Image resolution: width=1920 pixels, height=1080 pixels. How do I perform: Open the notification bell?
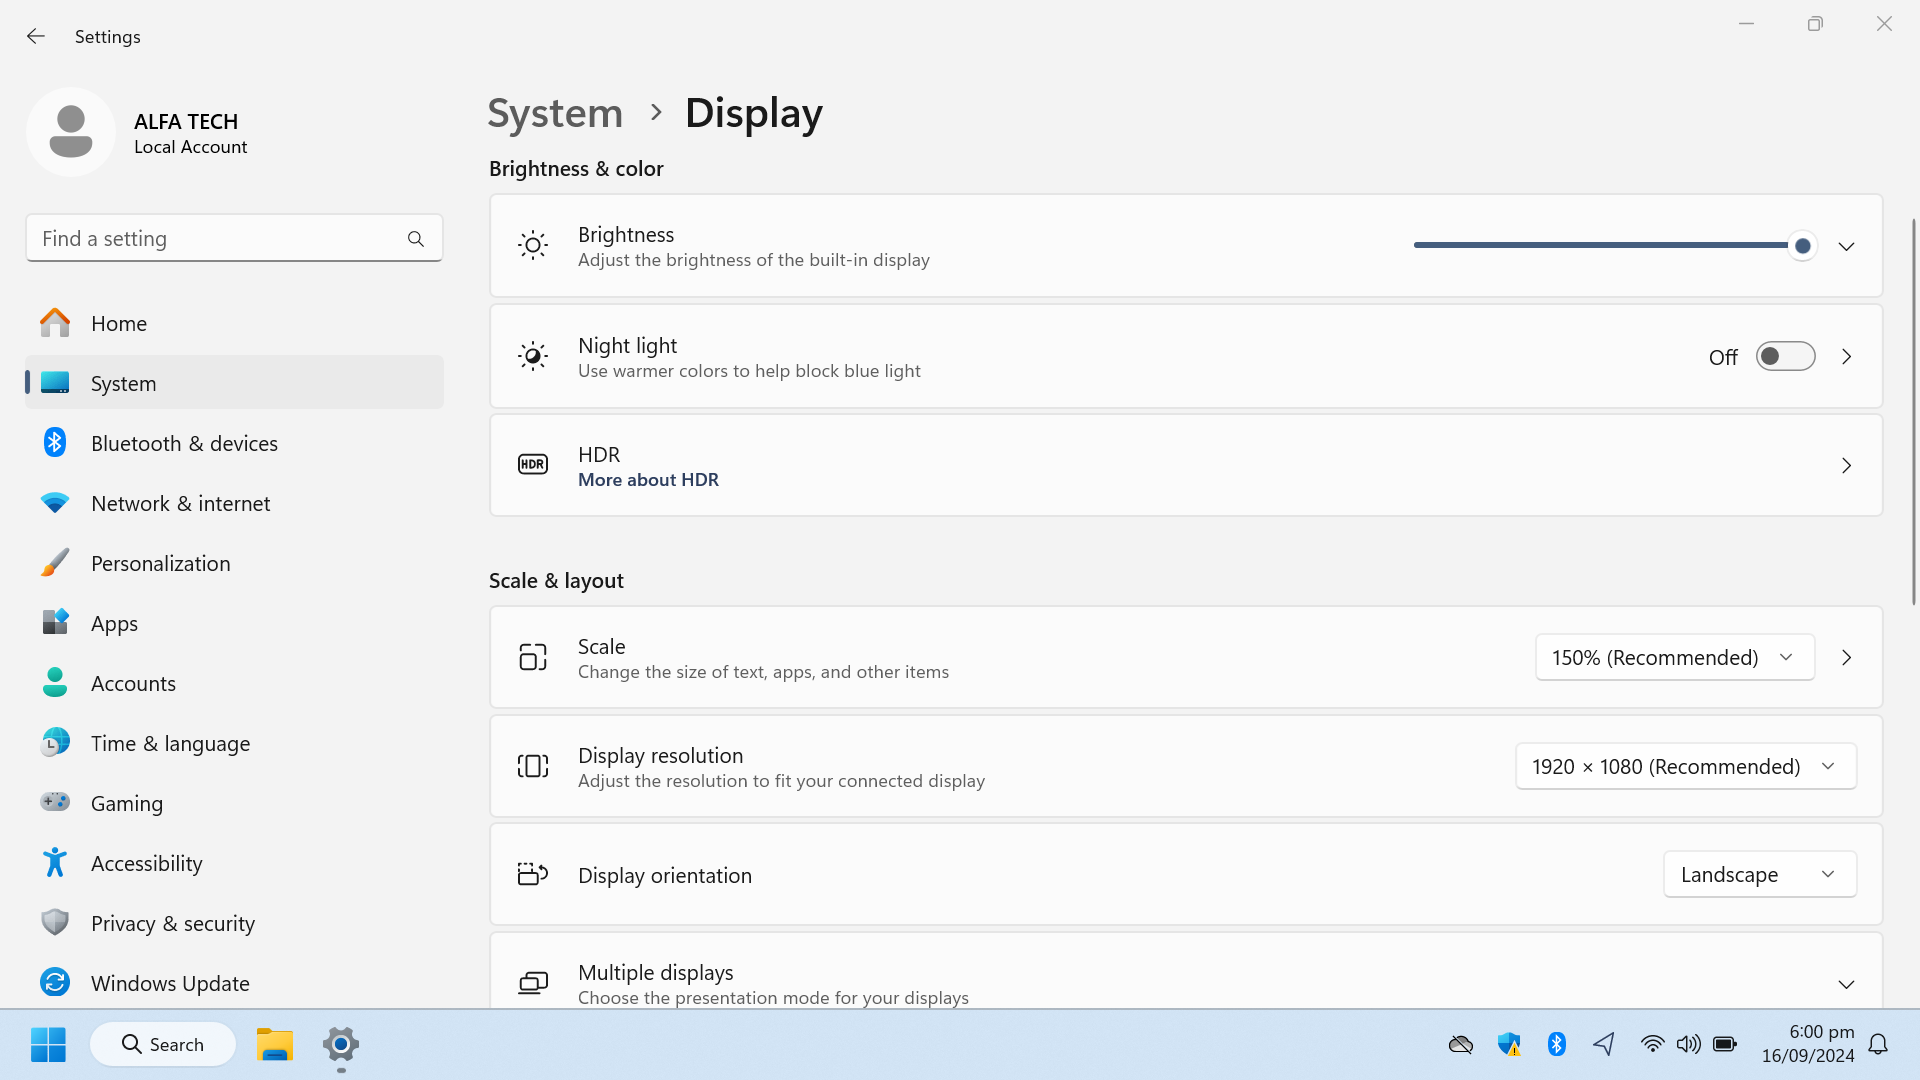1878,1044
